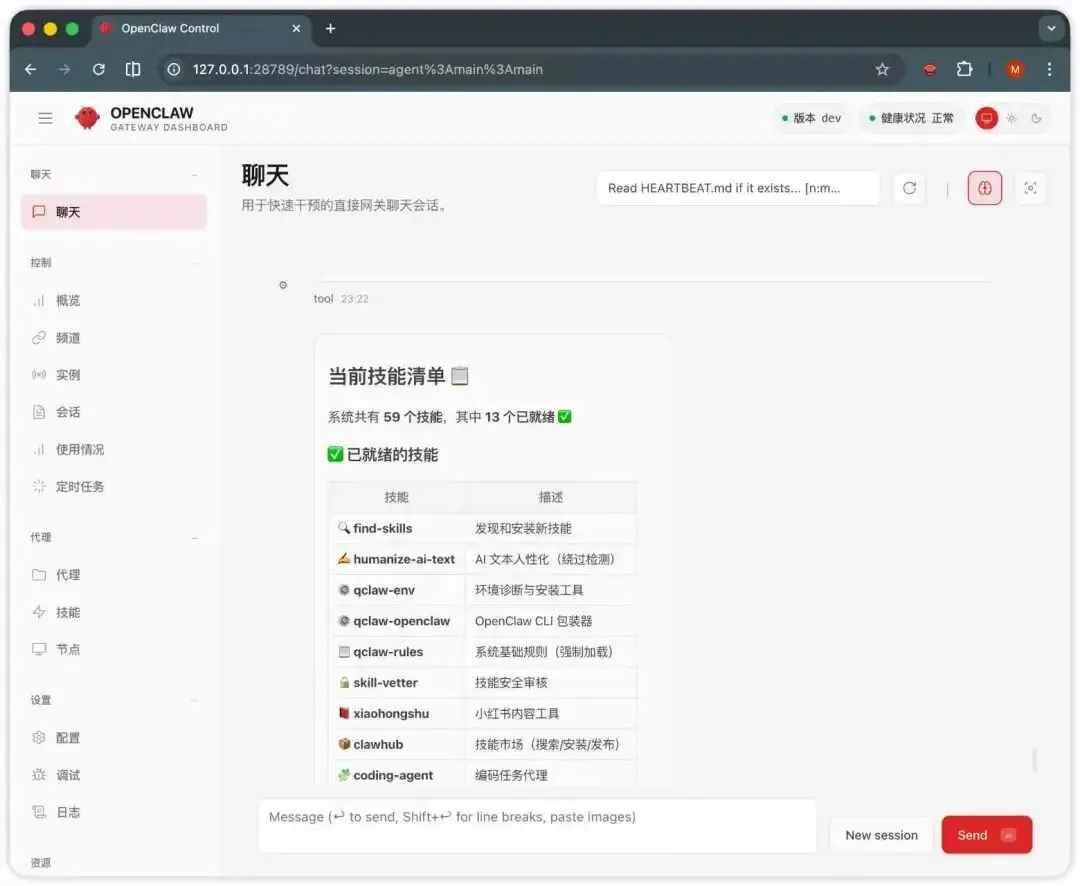Click the site info icon

[174, 69]
